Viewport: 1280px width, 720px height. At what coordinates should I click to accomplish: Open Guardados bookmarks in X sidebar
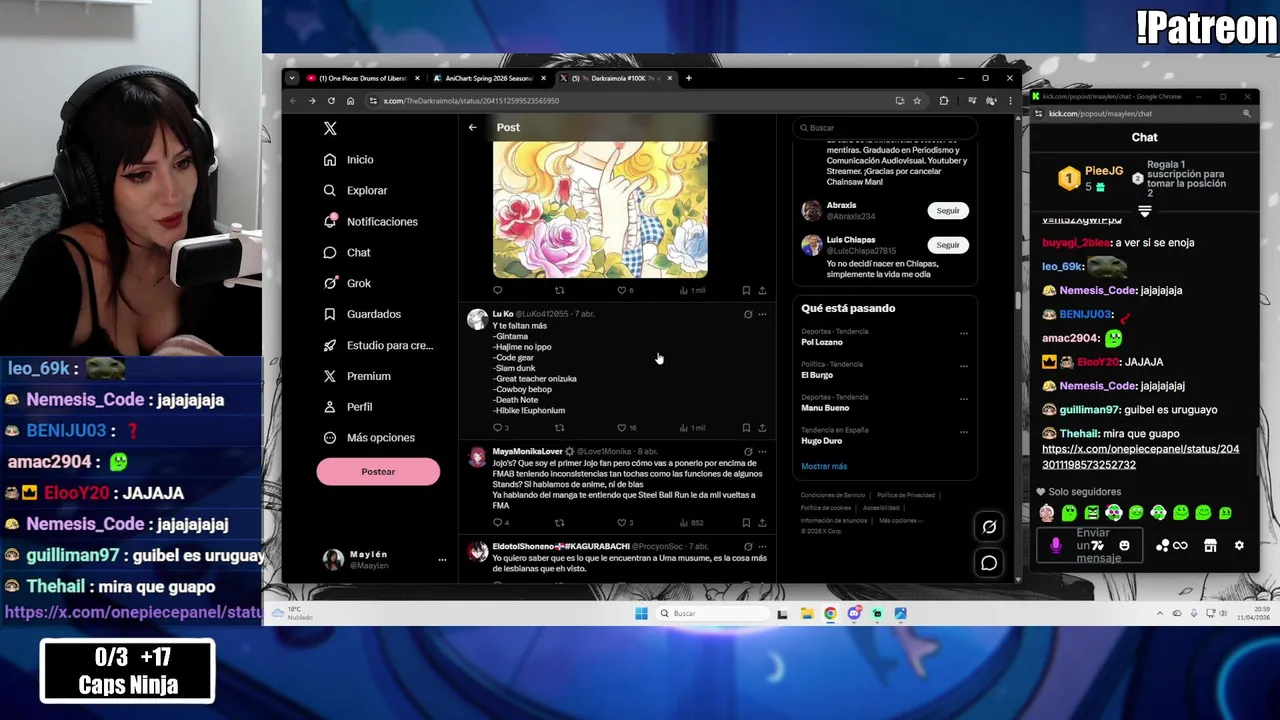[x=362, y=314]
